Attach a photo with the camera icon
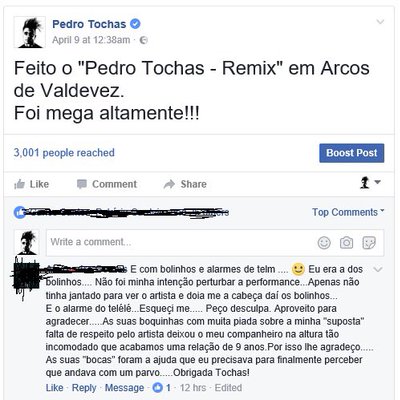400x400 pixels. [346, 243]
